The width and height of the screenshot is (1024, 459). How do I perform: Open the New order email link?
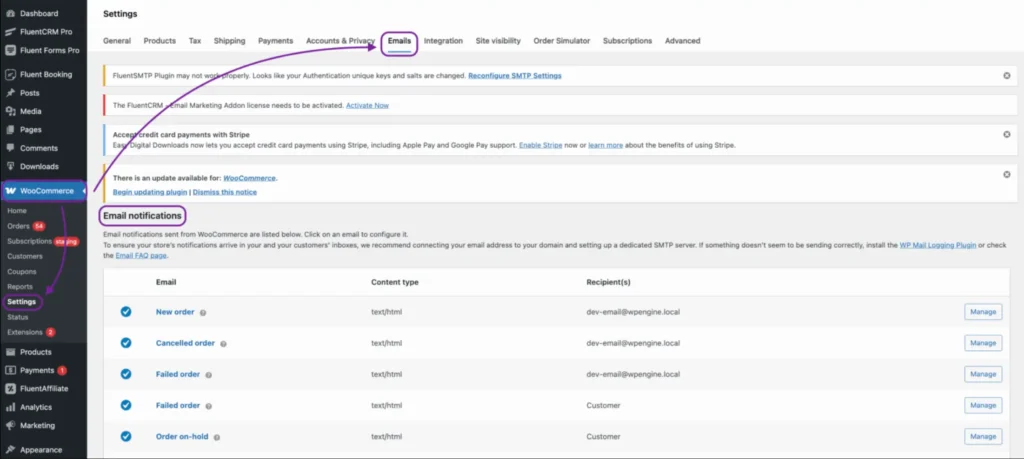pyautogui.click(x=175, y=312)
